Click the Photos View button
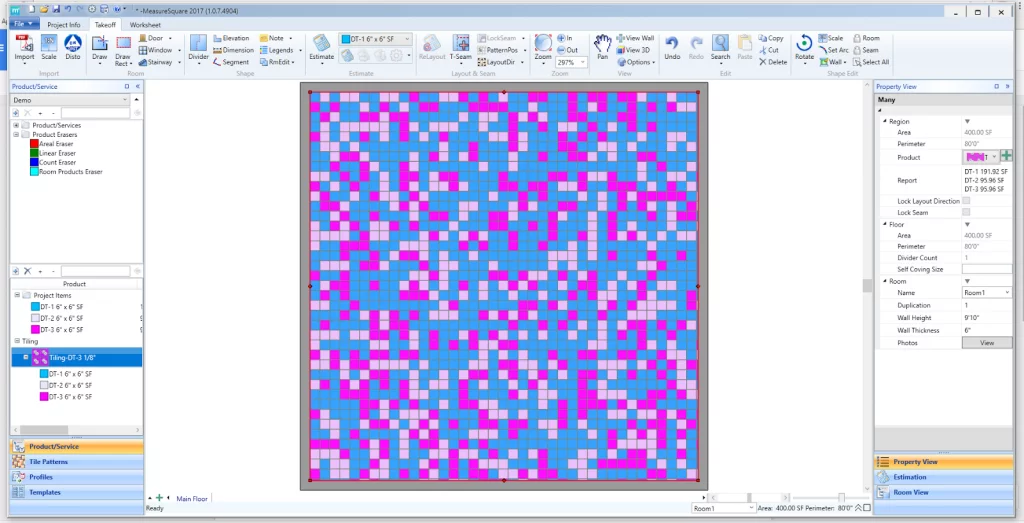Image resolution: width=1024 pixels, height=523 pixels. pos(986,343)
